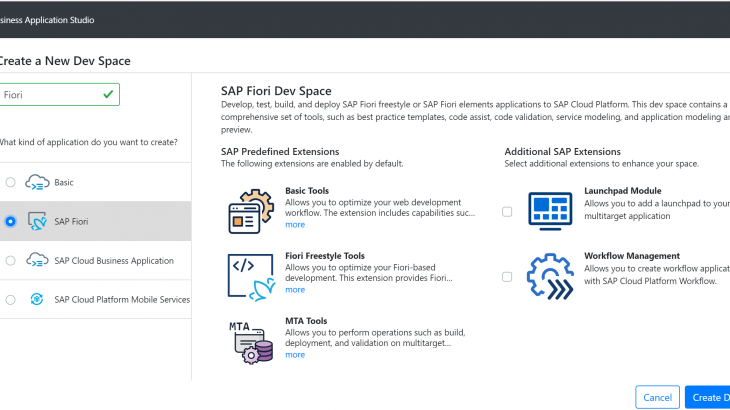Click the 'Workflow Management' heading

point(632,255)
